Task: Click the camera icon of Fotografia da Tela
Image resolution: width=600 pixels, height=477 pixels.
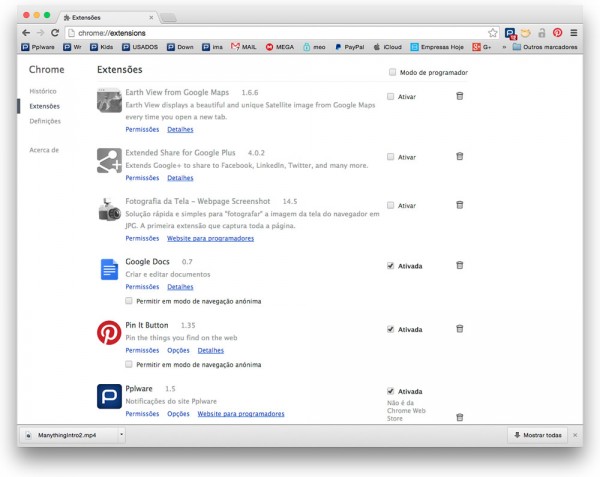Action: (109, 209)
